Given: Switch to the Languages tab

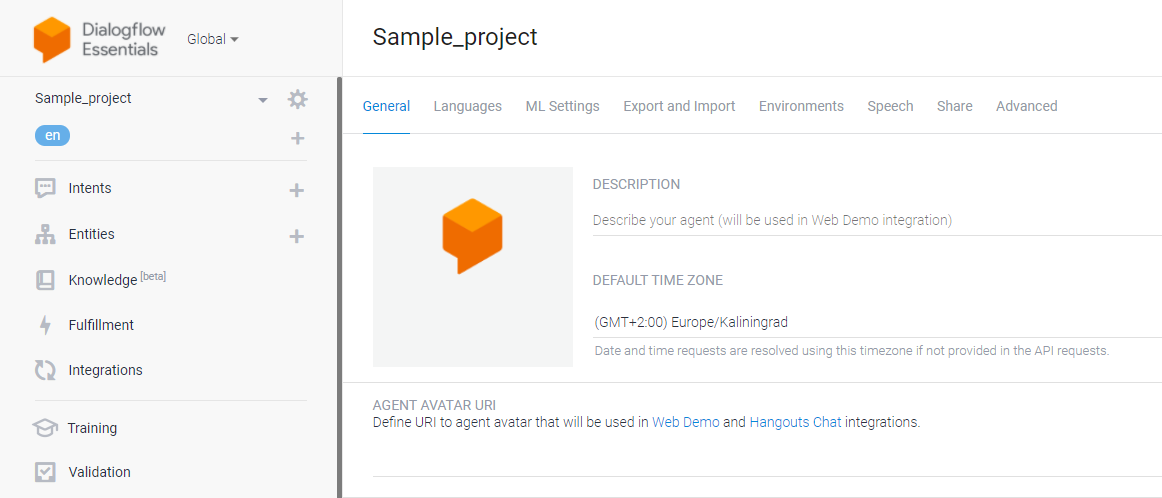Looking at the screenshot, I should [468, 106].
